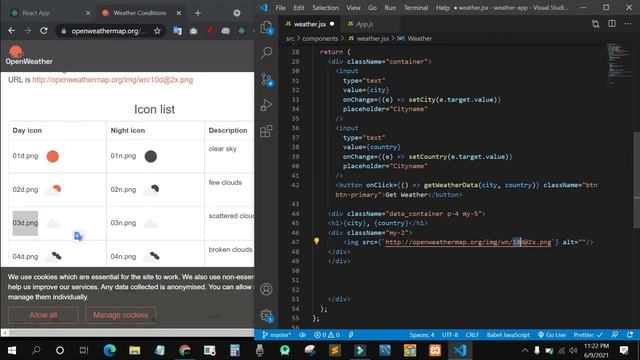Click the feedback icon in status bar

615,335
